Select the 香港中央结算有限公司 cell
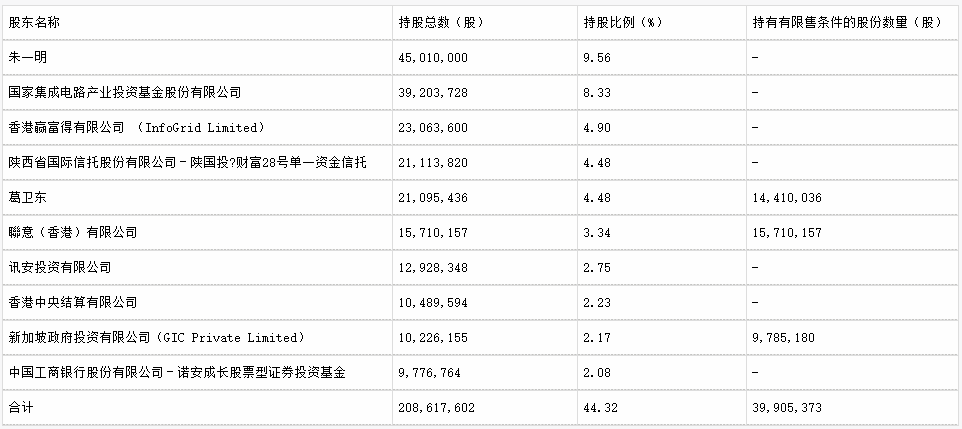The height and width of the screenshot is (429, 962). 72,302
